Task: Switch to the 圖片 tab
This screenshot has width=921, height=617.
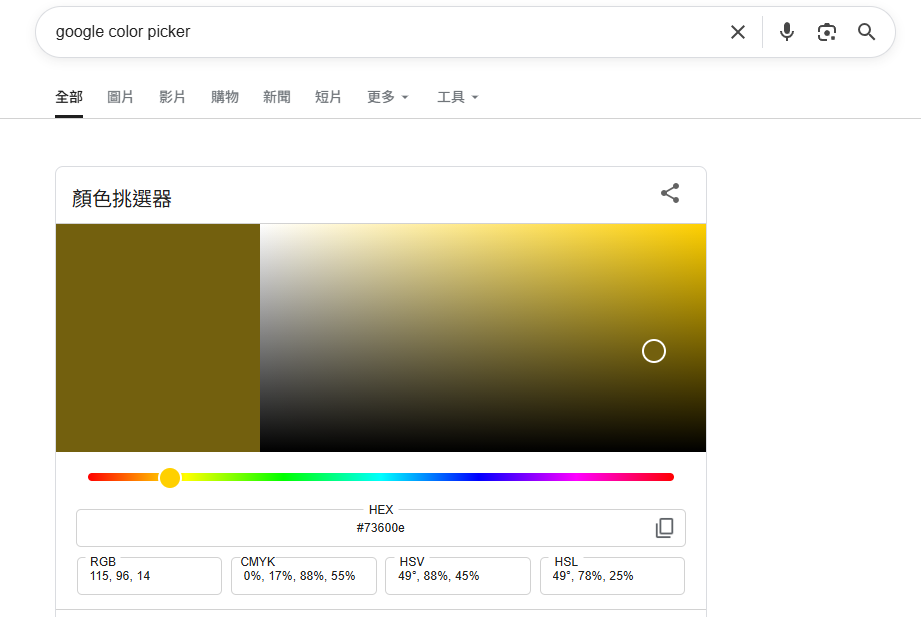Action: pyautogui.click(x=120, y=97)
